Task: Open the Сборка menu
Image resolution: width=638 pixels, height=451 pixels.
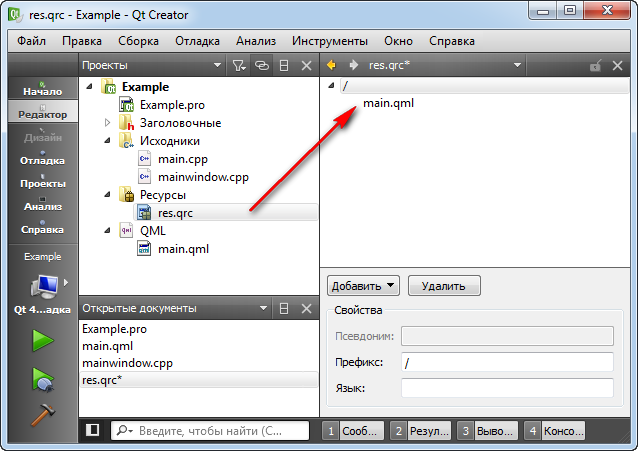Action: tap(138, 41)
